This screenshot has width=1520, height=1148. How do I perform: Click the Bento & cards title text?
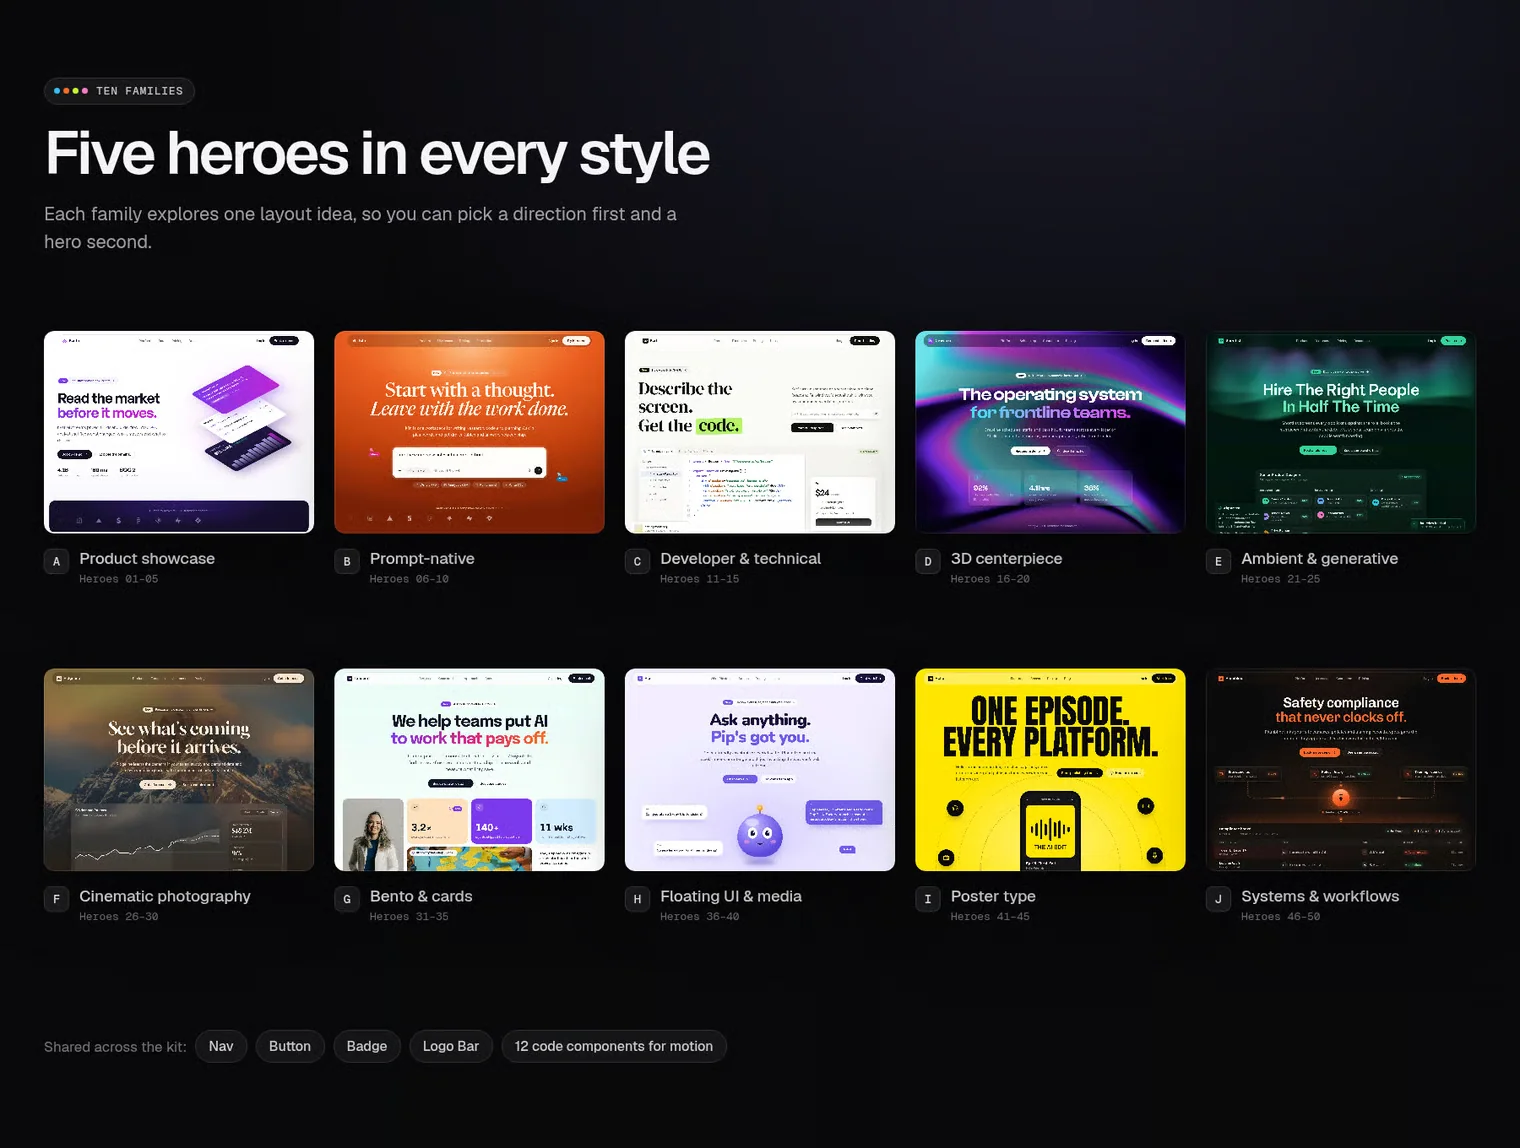pos(421,896)
